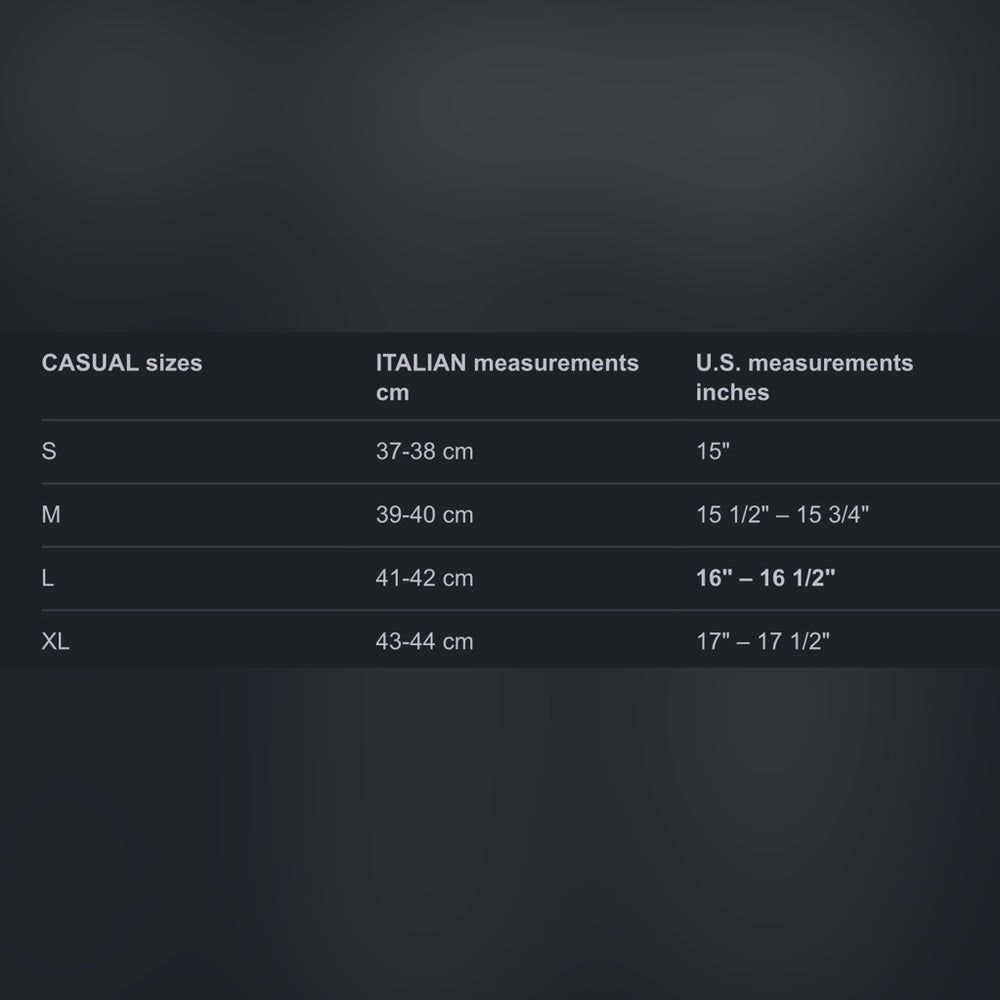The height and width of the screenshot is (1000, 1000).
Task: Select the S size cell
Action: point(49,452)
